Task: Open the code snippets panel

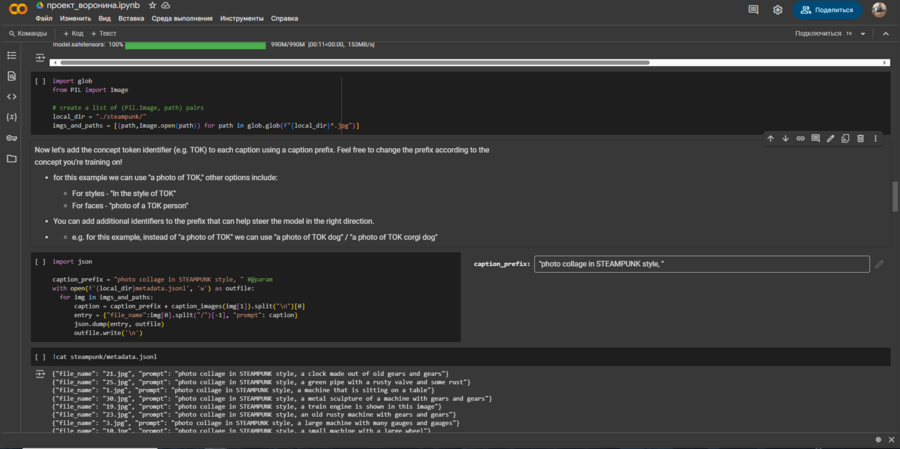Action: (11, 96)
